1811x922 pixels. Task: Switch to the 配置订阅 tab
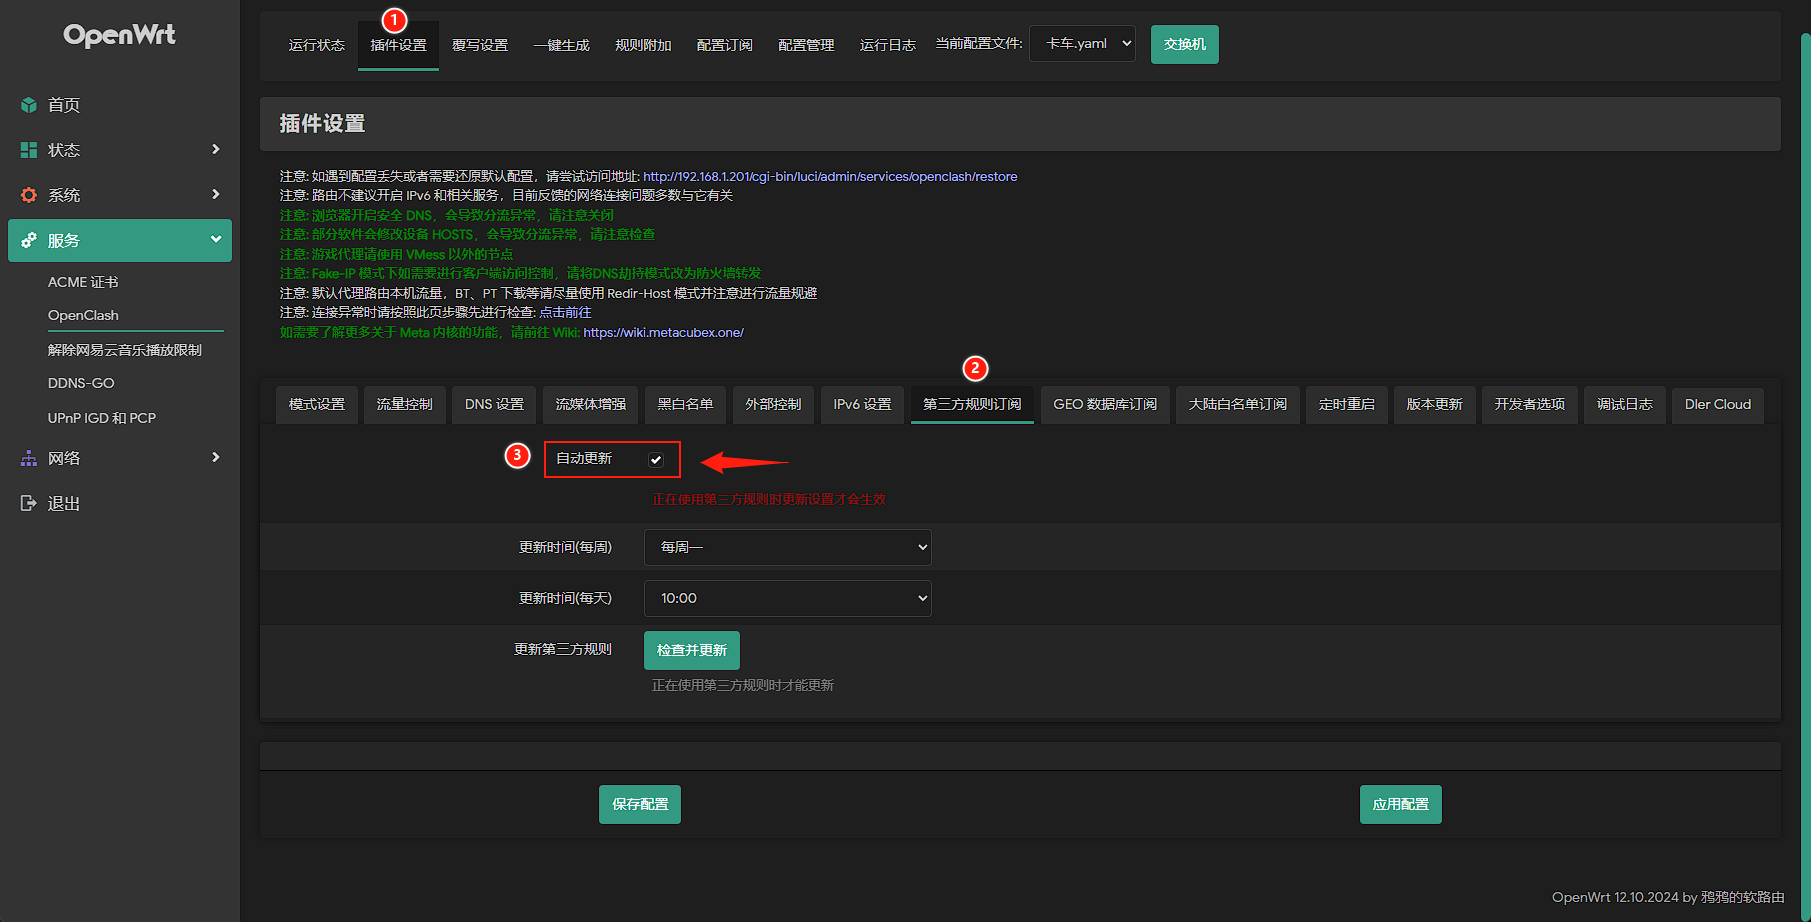[725, 45]
